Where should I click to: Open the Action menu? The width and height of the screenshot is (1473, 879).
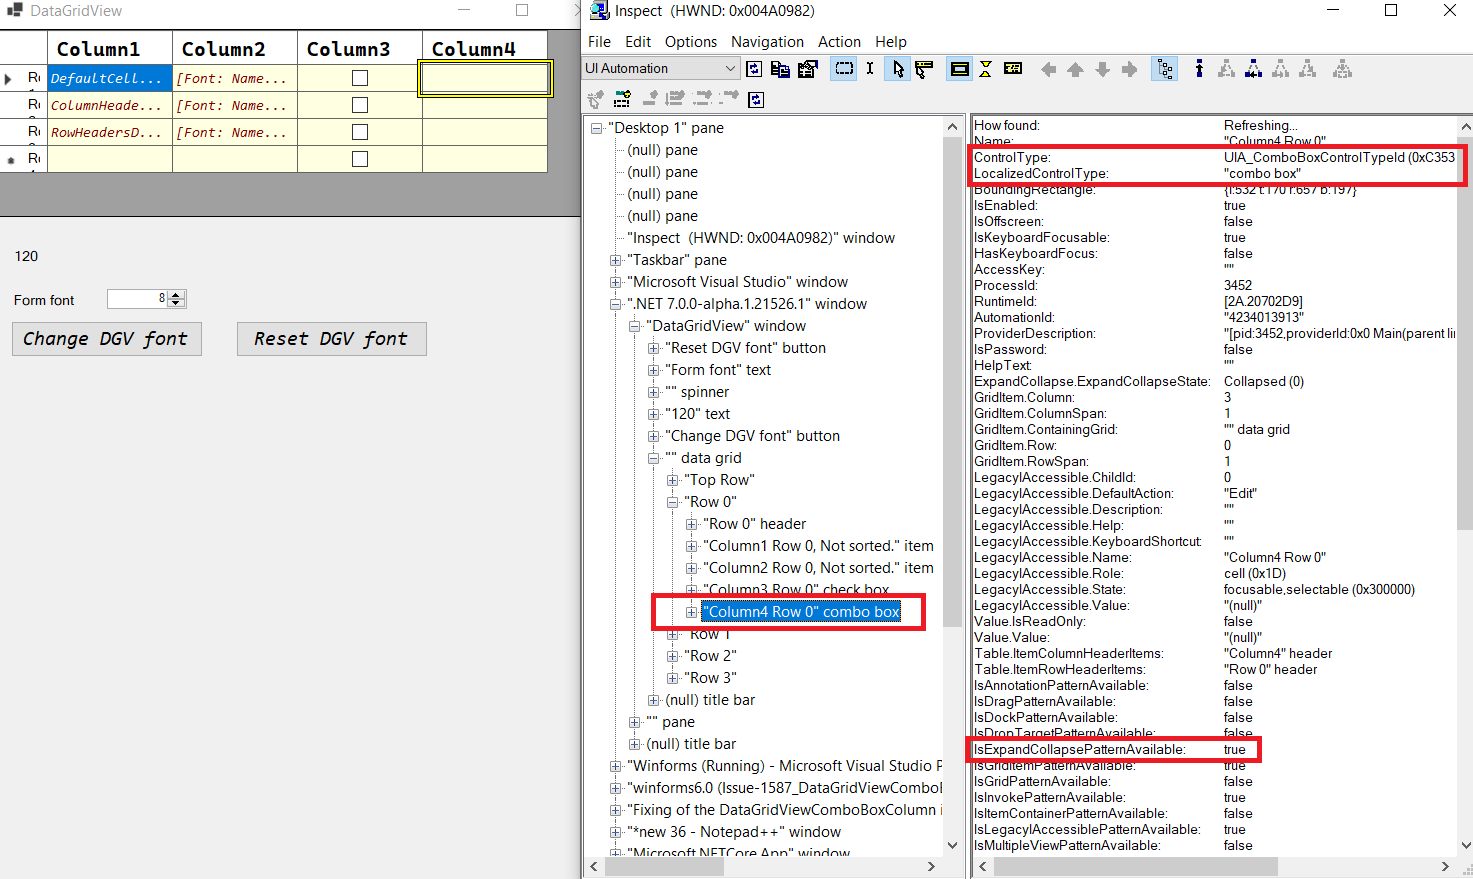[x=839, y=42]
